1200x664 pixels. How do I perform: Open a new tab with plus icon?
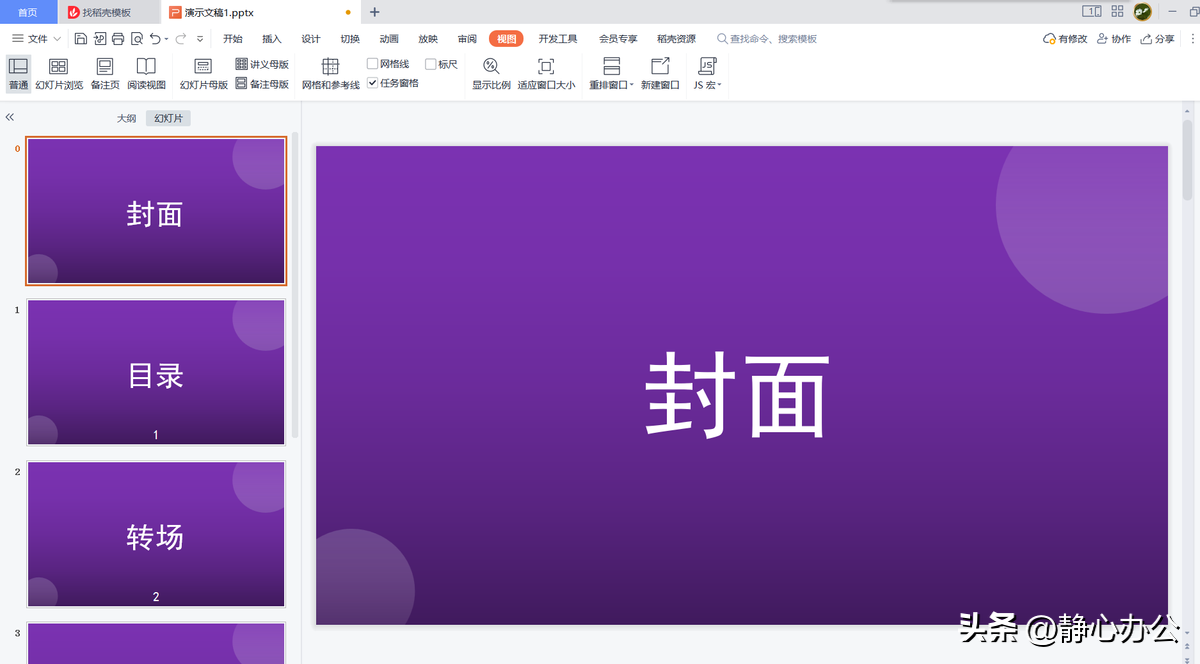click(x=375, y=12)
